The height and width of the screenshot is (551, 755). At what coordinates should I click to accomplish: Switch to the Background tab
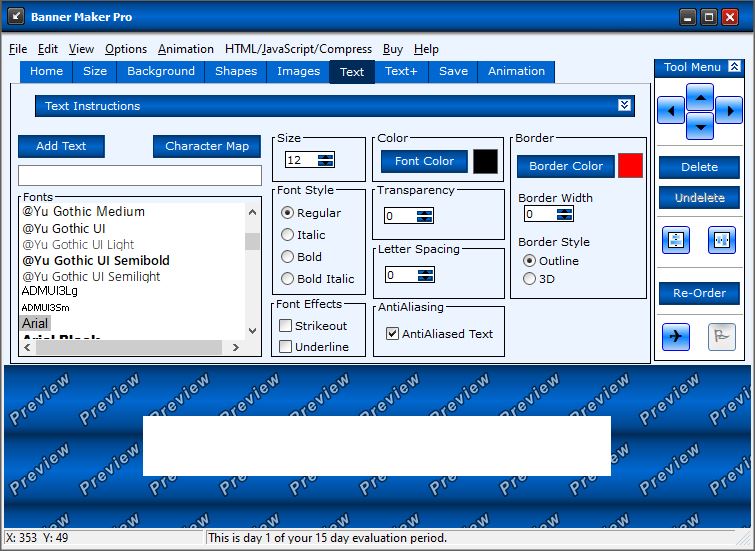tap(161, 71)
